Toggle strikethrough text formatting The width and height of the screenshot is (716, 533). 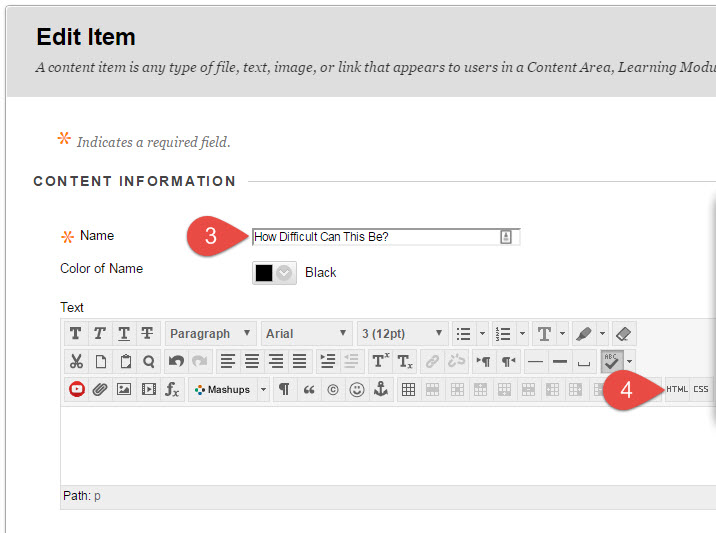click(147, 333)
